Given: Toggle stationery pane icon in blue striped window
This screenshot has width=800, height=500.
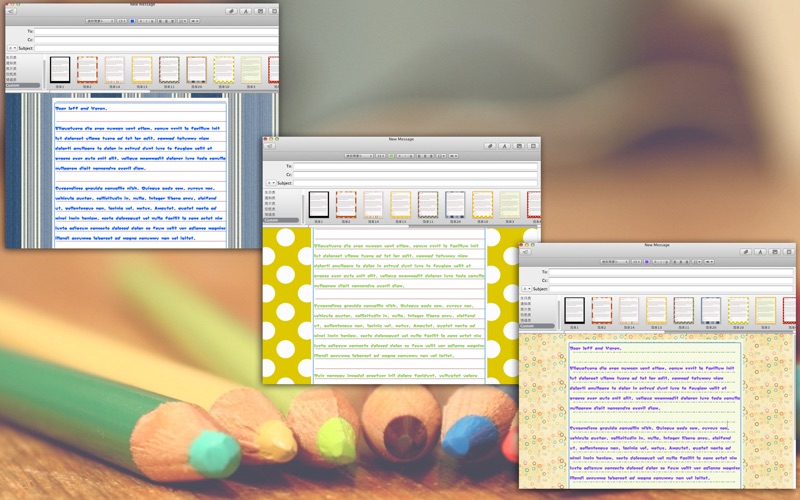Looking at the screenshot, I should [x=274, y=11].
